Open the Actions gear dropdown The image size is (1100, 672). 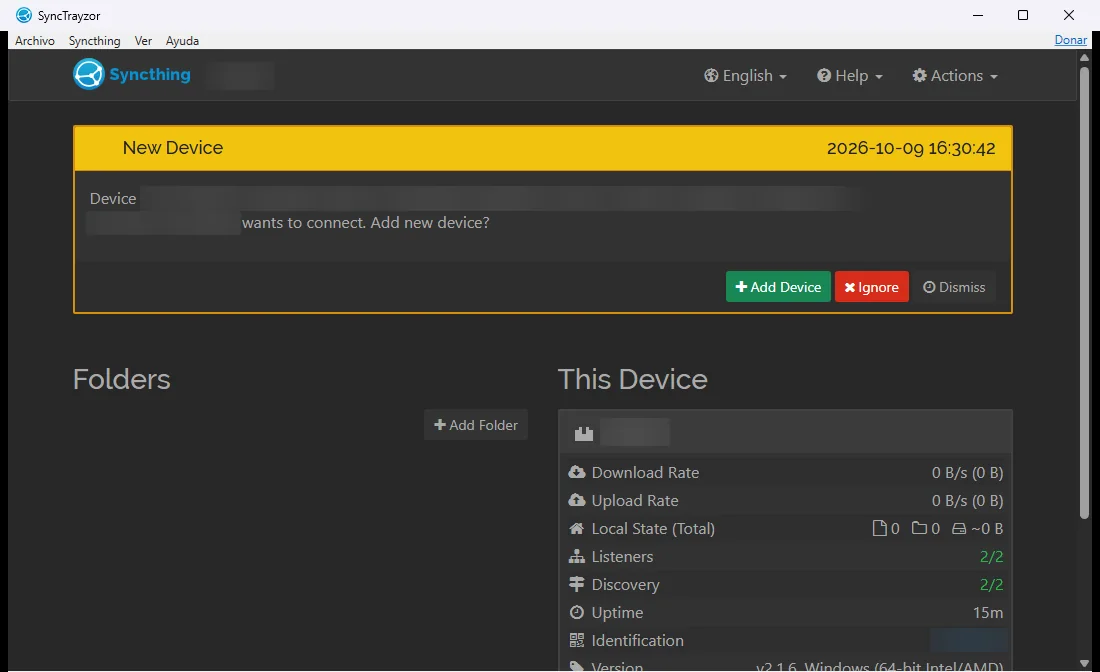point(954,76)
